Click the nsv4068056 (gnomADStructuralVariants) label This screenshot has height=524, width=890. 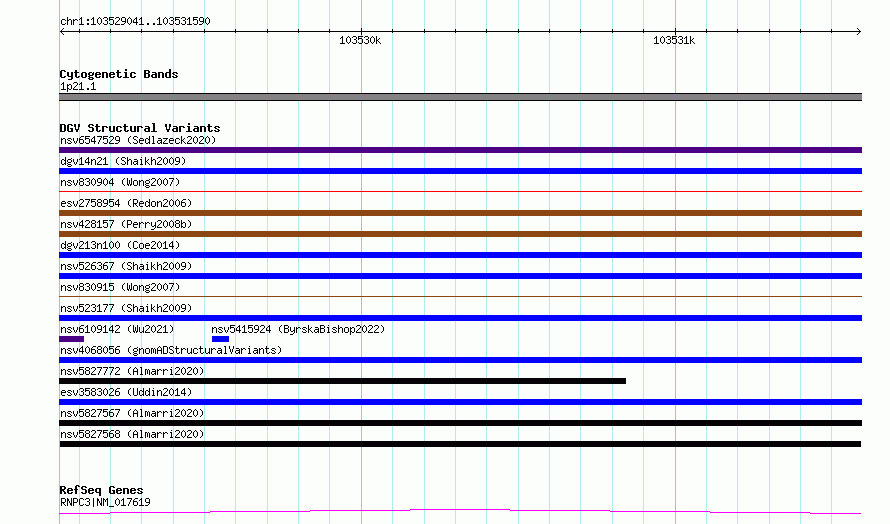171,350
